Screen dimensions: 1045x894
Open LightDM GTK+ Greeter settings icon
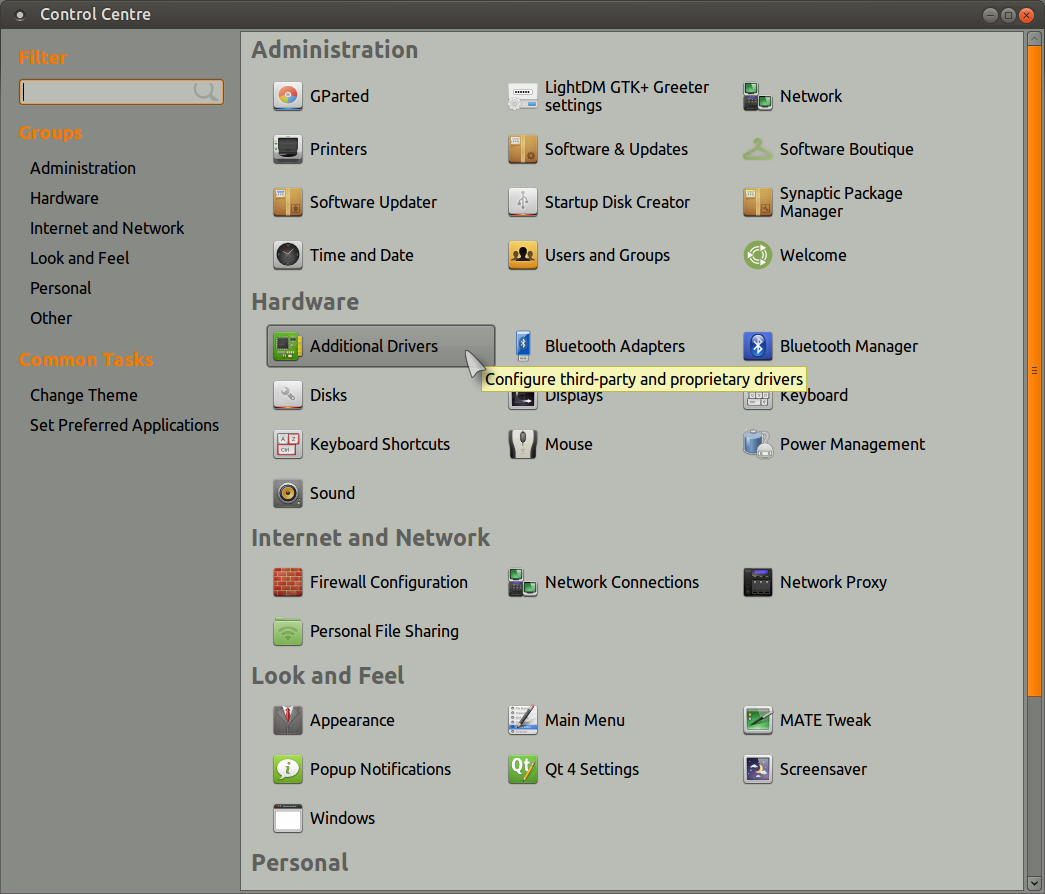coord(522,96)
